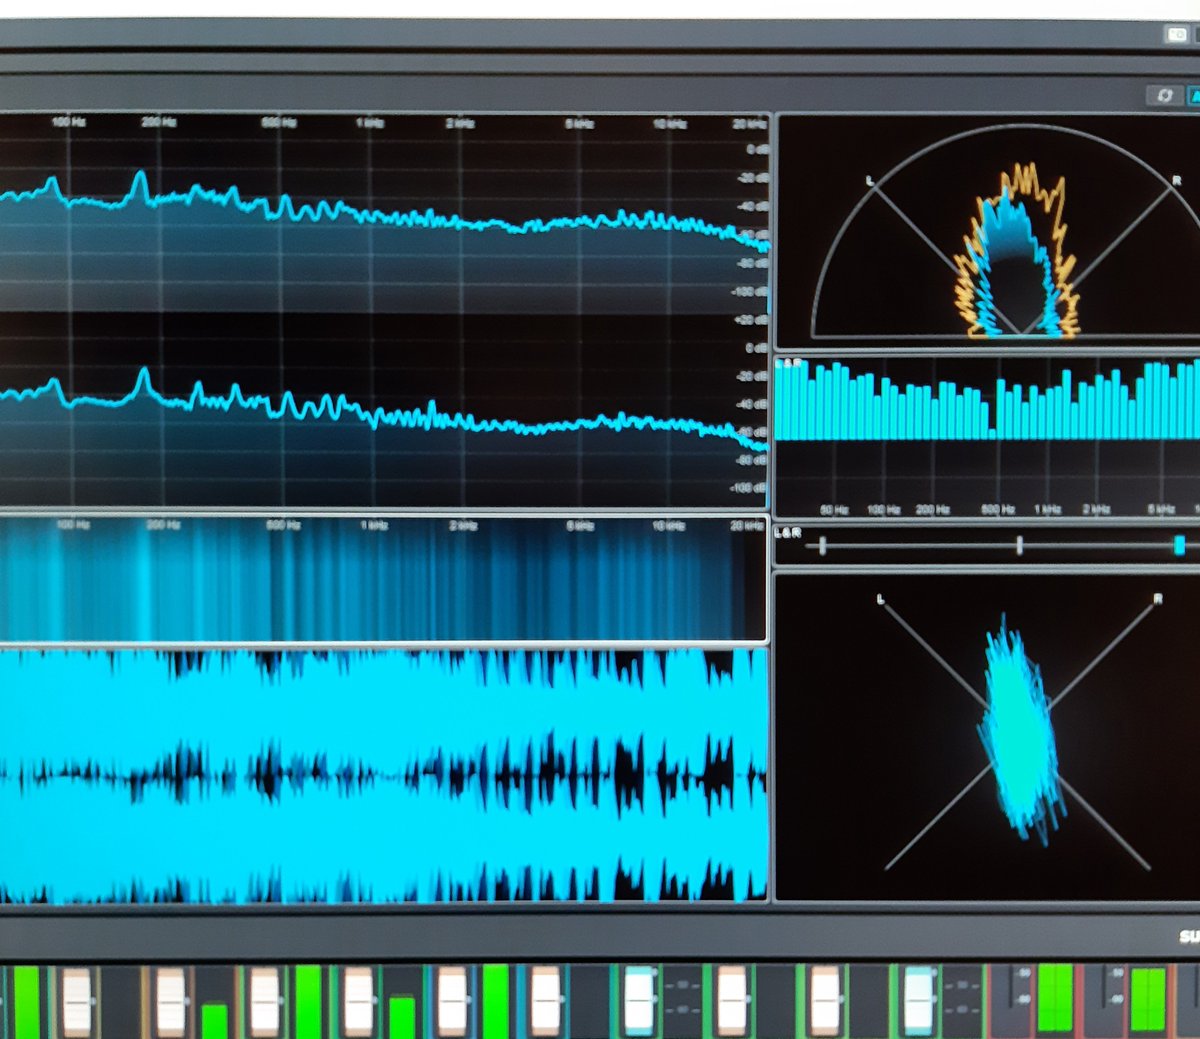The height and width of the screenshot is (1039, 1200).
Task: Click the spectrogram strip below the spectrum graphs
Action: 383,580
